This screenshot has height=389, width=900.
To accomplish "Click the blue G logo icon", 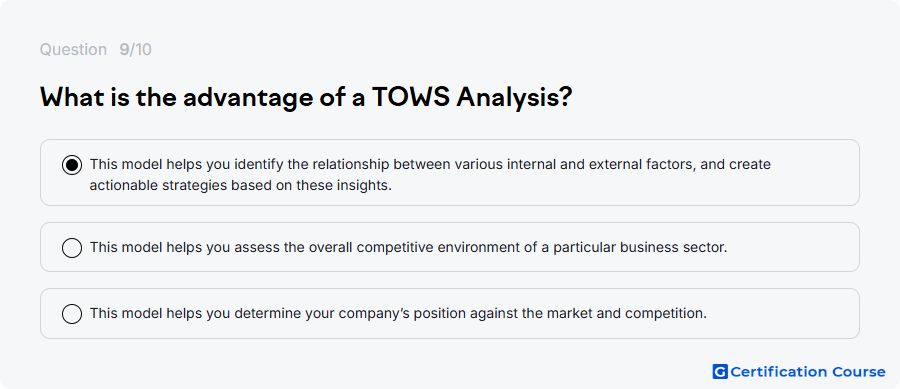I will click(x=720, y=372).
